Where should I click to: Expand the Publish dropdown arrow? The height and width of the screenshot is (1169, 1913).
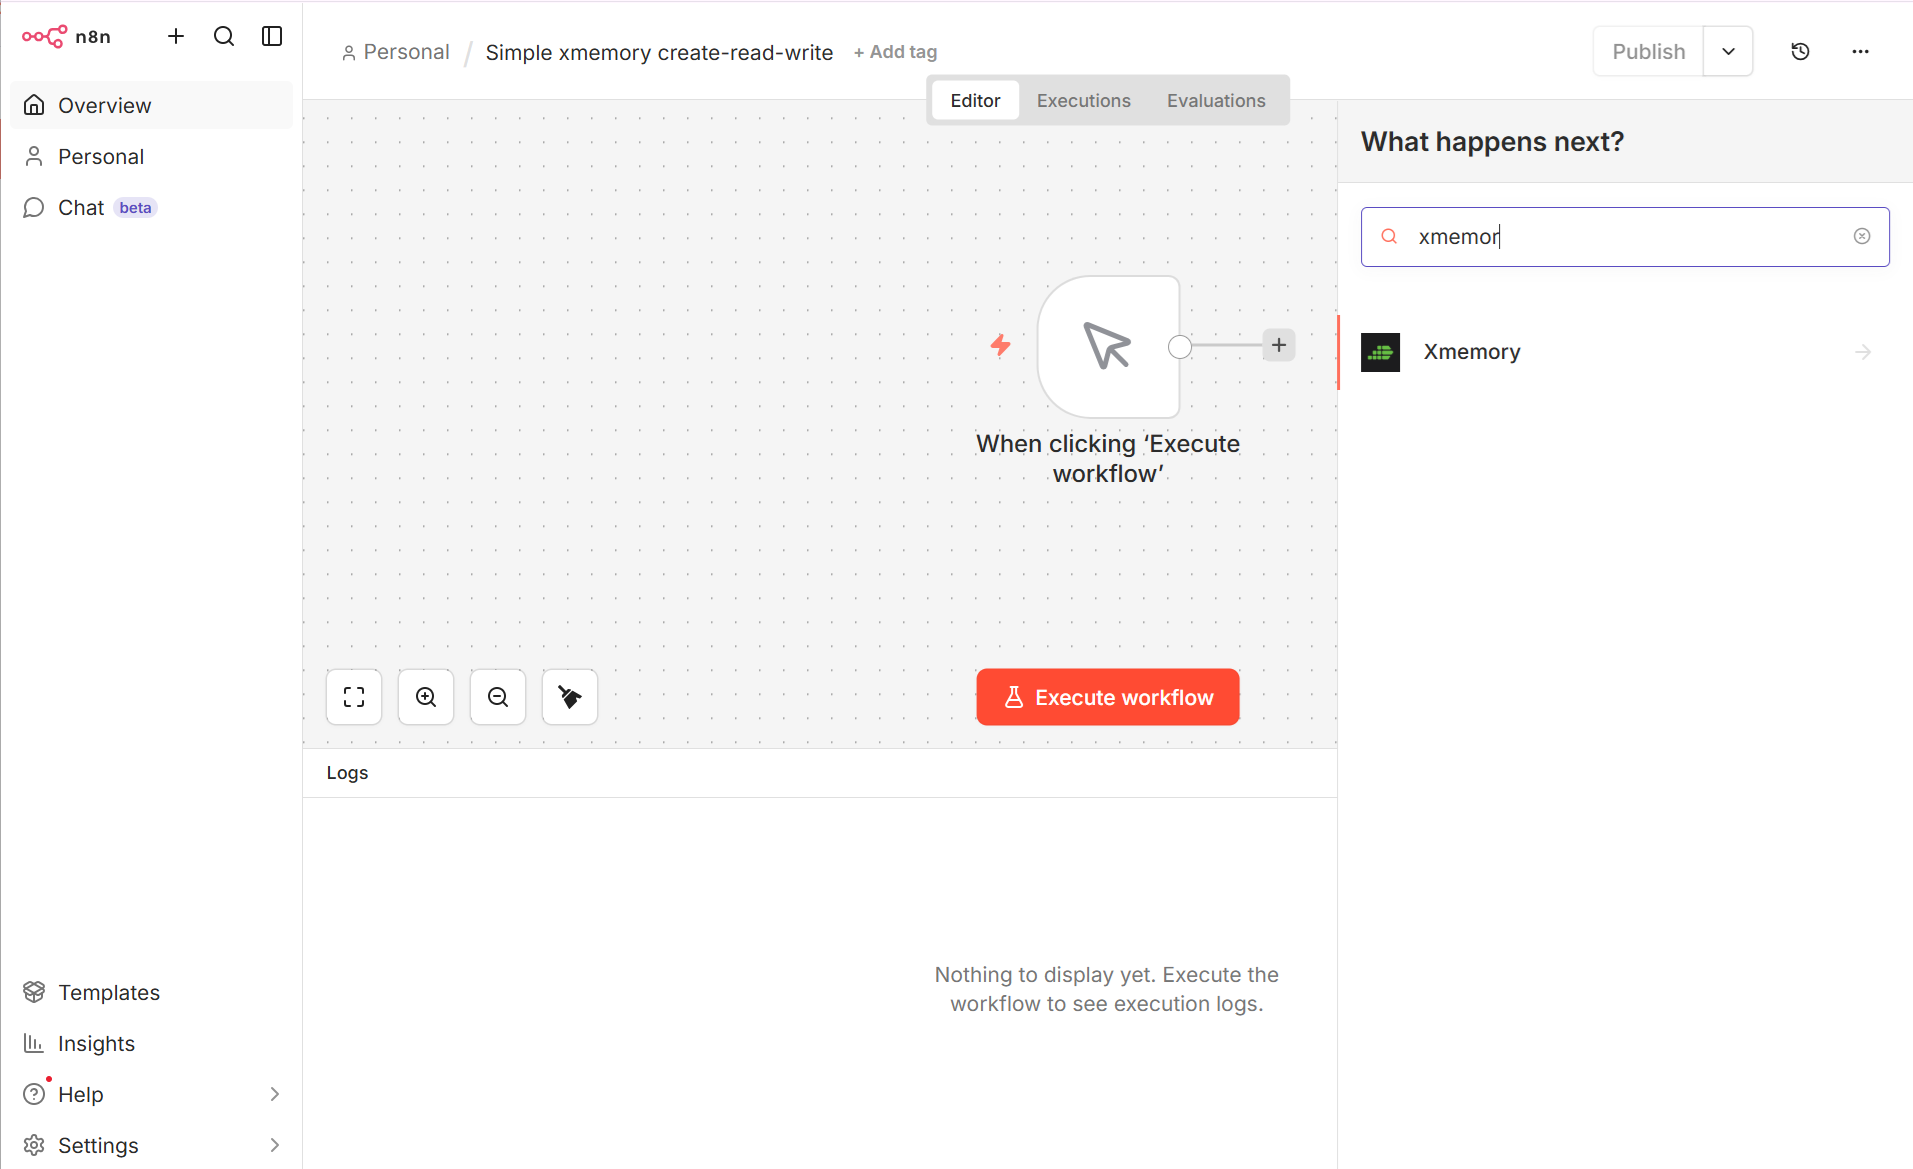coord(1728,52)
